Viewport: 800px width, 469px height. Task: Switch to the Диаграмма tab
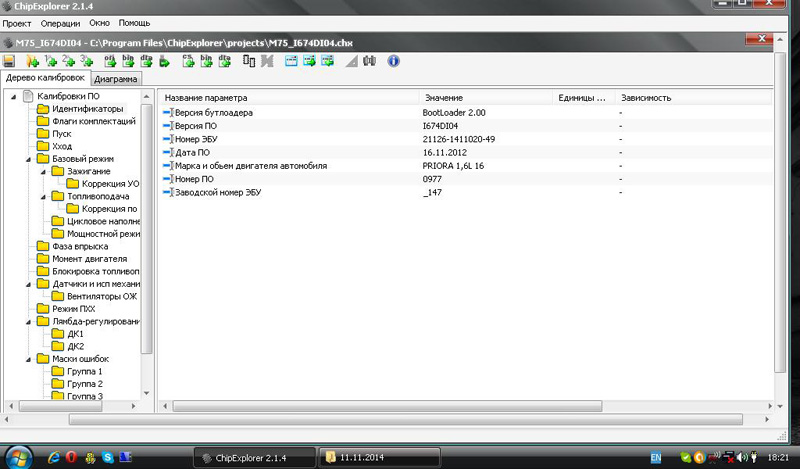[116, 79]
